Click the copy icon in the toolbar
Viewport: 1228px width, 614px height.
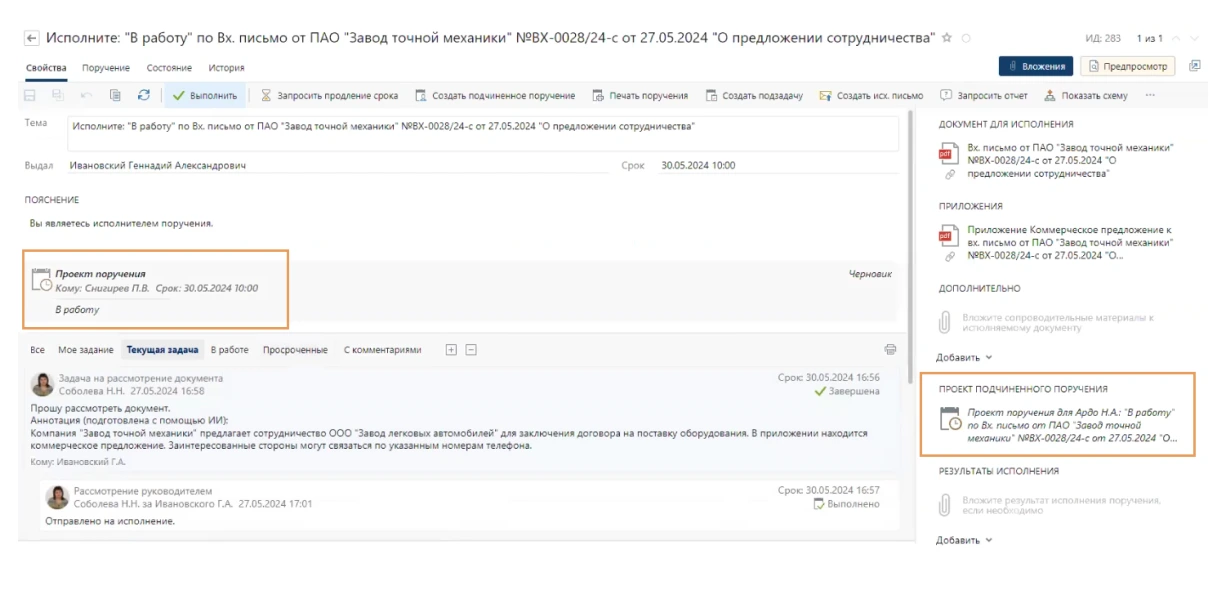[x=115, y=96]
